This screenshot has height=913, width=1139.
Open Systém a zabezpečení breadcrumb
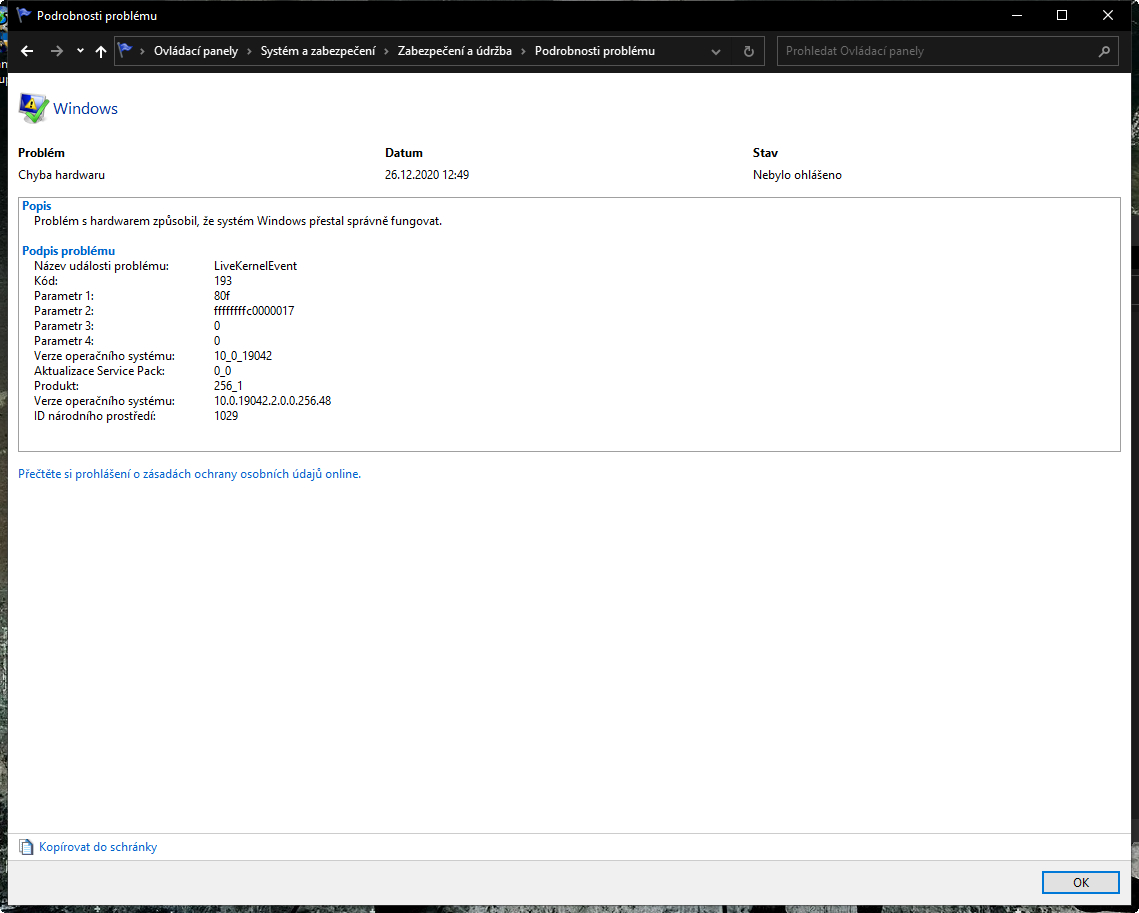[318, 51]
